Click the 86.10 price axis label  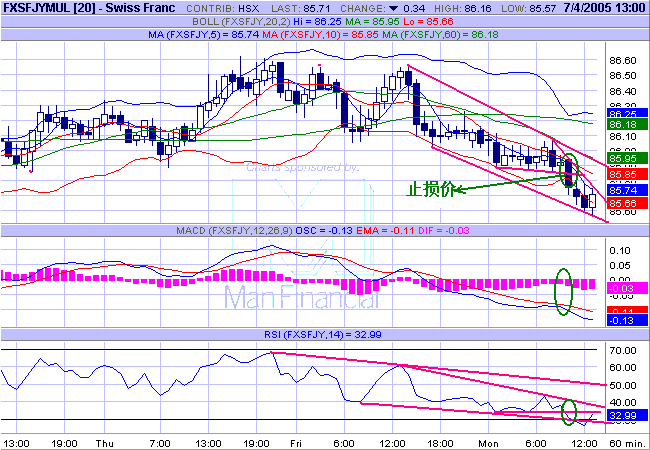click(x=623, y=137)
